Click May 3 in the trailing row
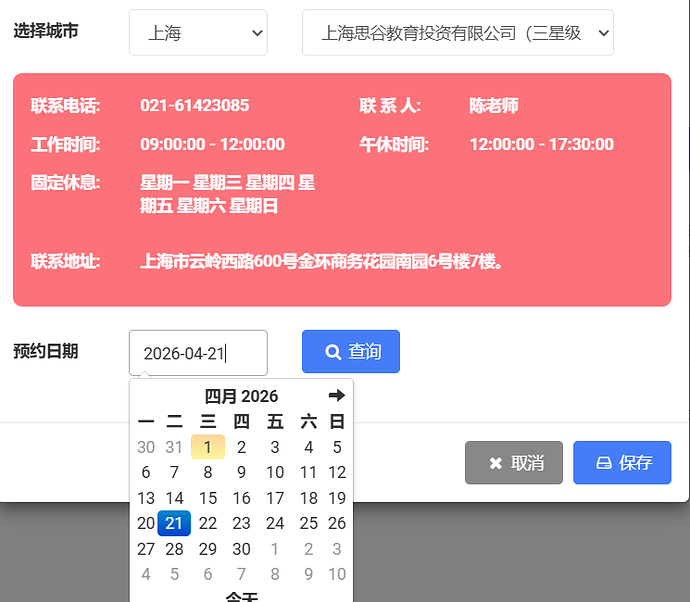 [337, 549]
